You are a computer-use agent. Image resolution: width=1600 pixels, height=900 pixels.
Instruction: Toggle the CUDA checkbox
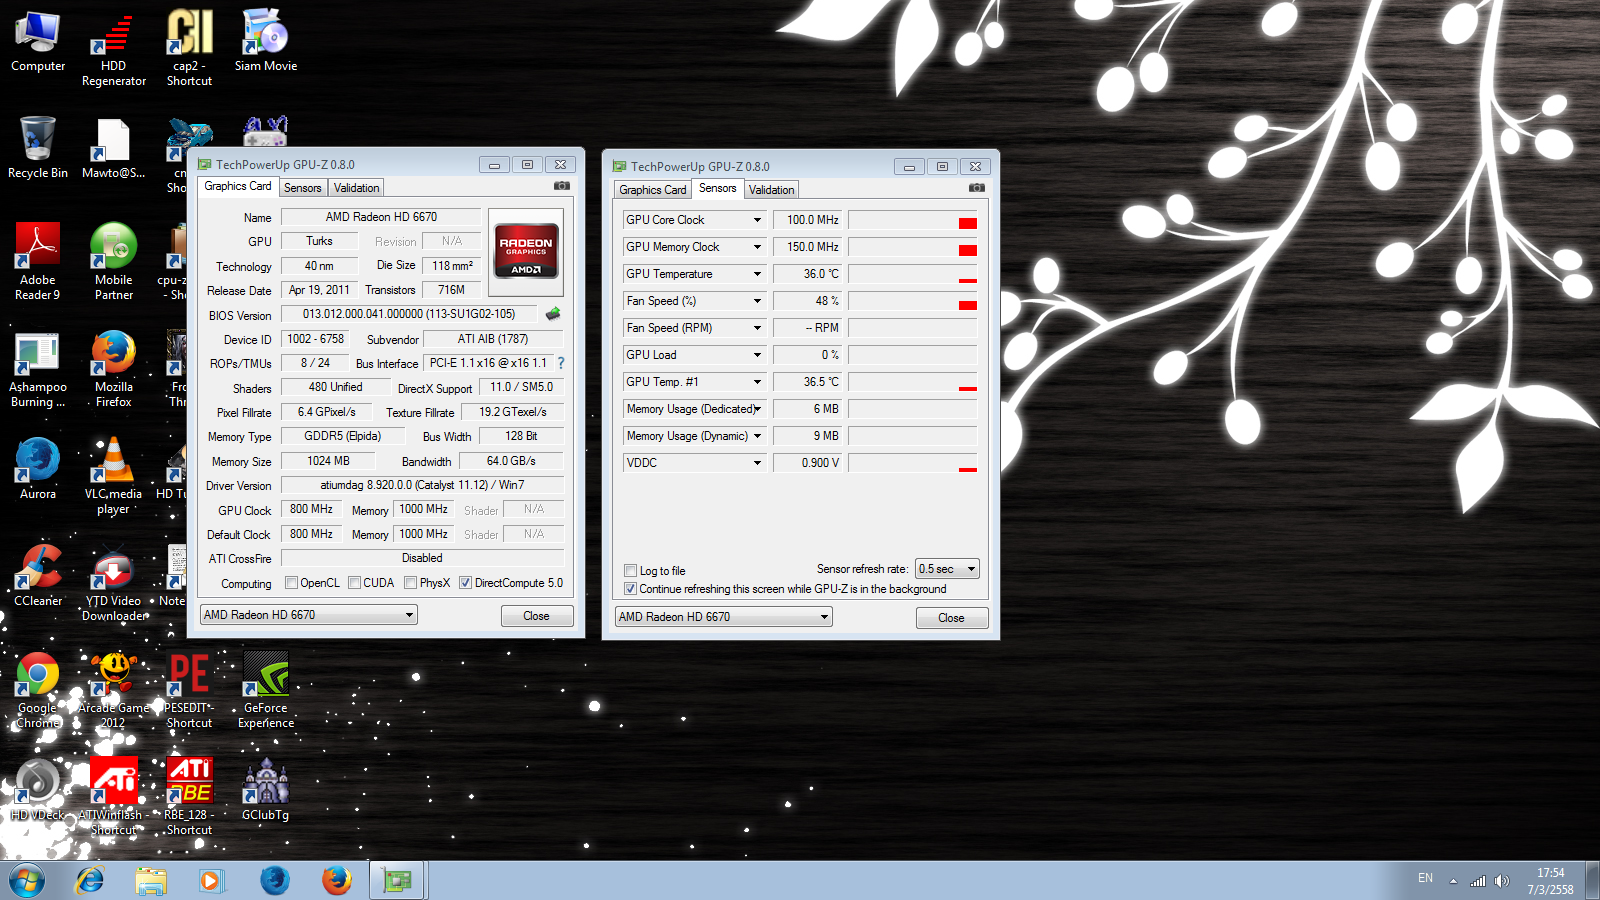pyautogui.click(x=354, y=583)
